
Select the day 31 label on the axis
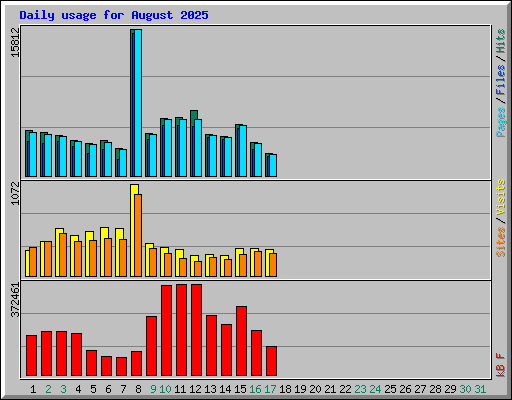point(480,389)
